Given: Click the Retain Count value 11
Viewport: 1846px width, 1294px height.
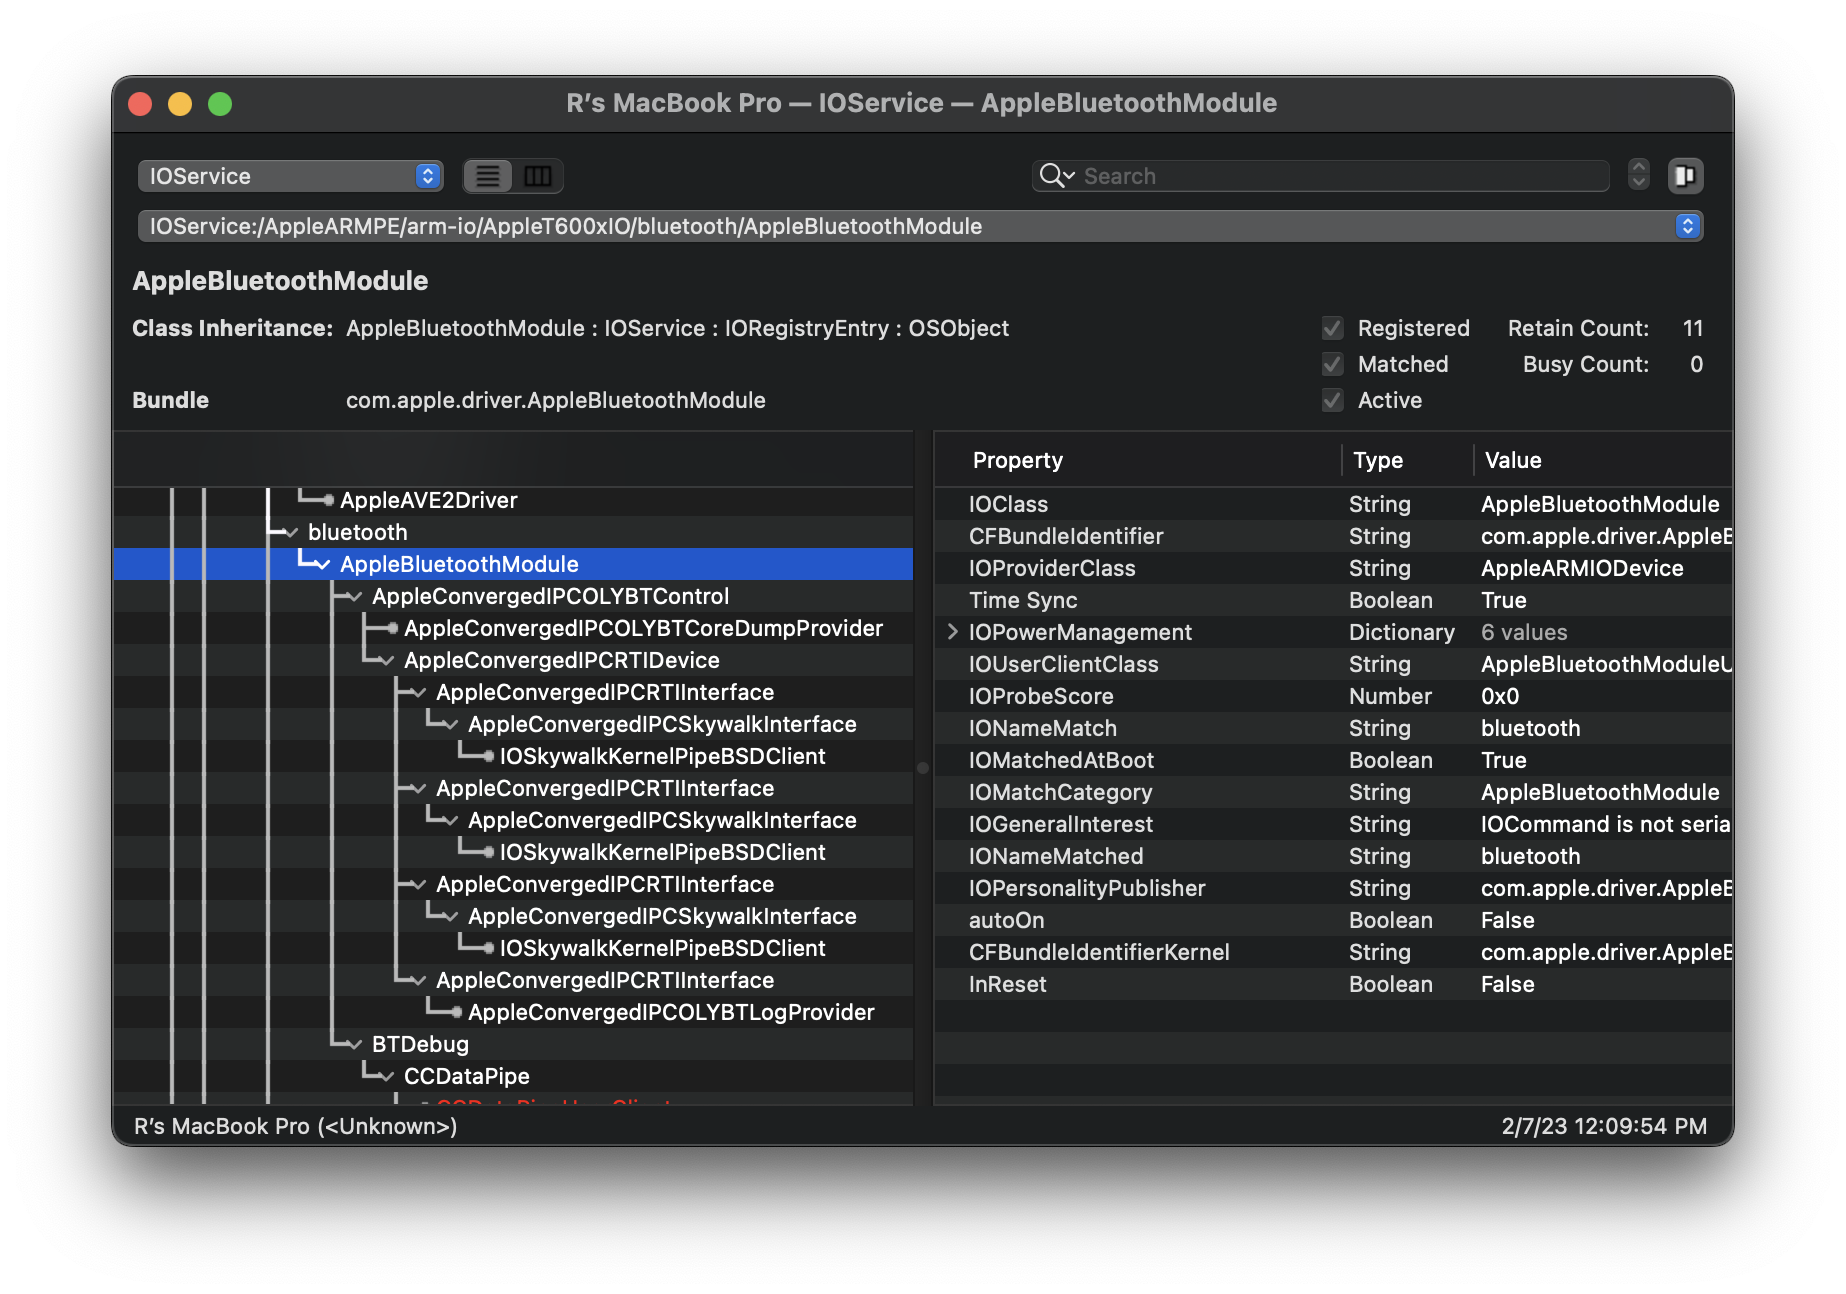Looking at the screenshot, I should coord(1692,328).
